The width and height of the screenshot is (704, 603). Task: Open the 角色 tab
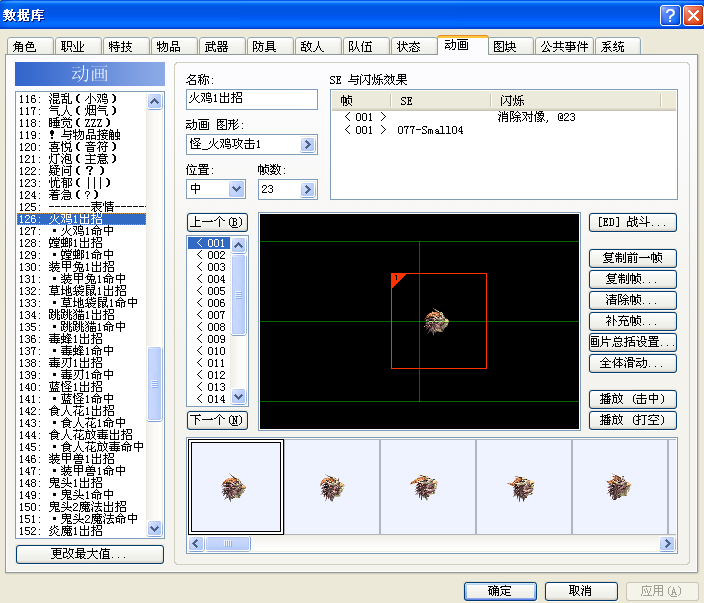click(30, 46)
